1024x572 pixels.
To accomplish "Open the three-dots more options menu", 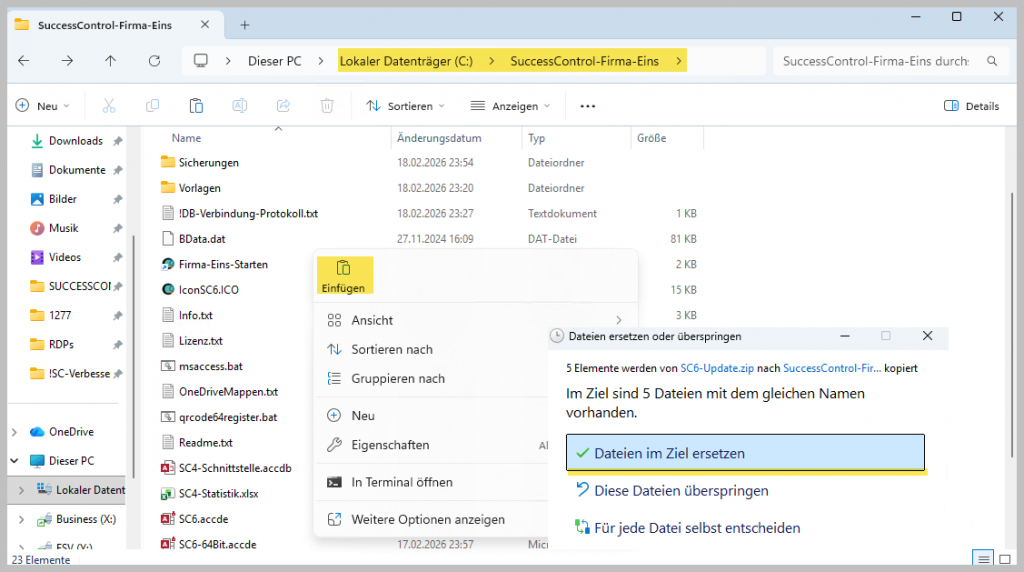I will tap(588, 106).
